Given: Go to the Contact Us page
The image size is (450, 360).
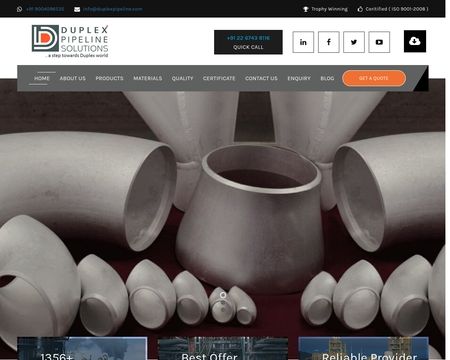Looking at the screenshot, I should click(x=261, y=78).
